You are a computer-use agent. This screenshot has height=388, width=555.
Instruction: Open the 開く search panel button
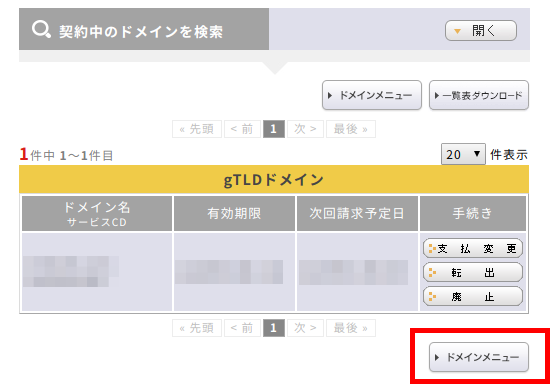[x=481, y=31]
